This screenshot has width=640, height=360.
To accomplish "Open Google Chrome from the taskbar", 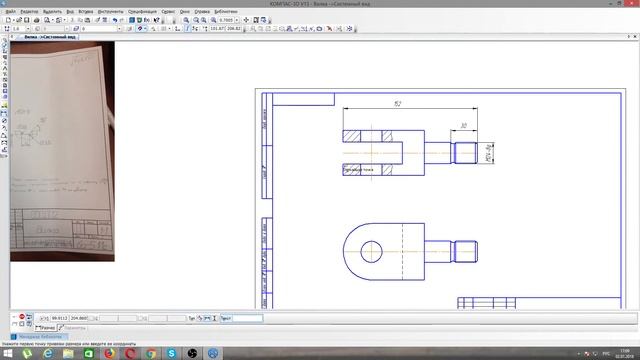I will click(151, 353).
